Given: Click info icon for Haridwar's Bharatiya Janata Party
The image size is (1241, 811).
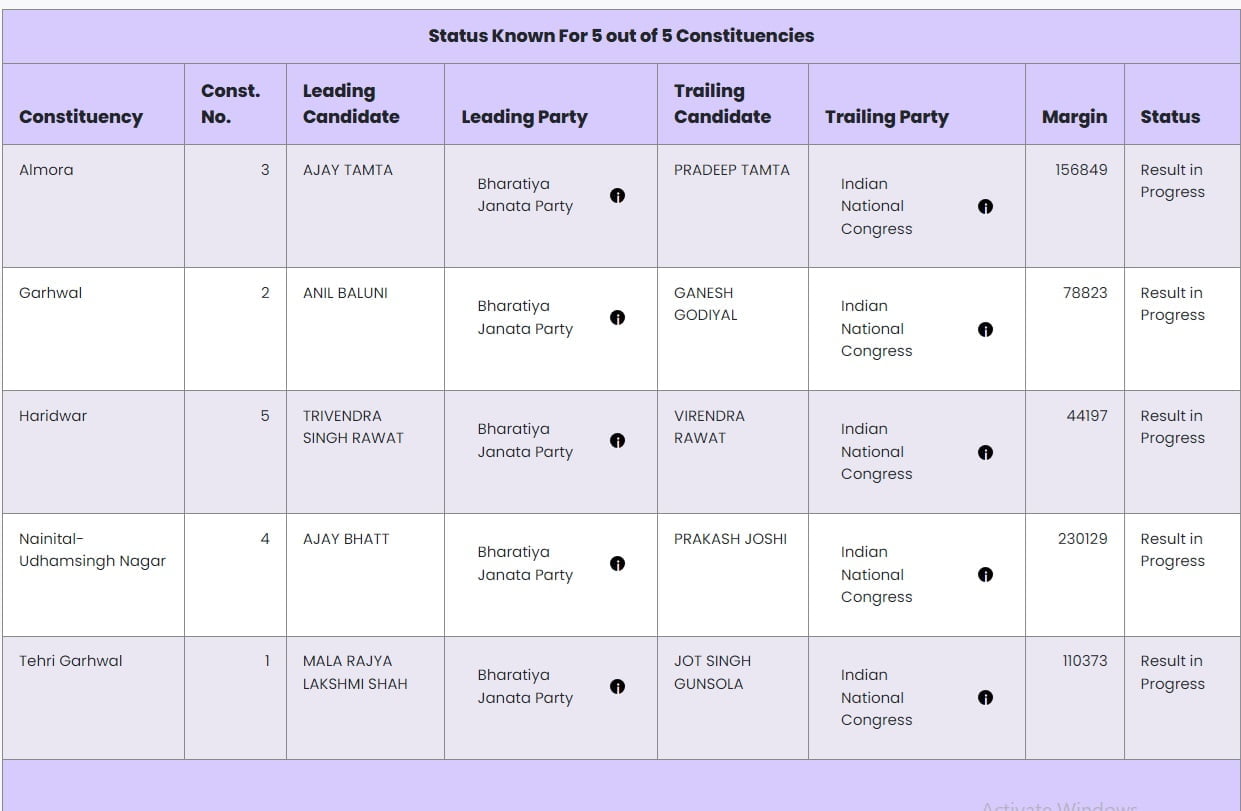Looking at the screenshot, I should (x=617, y=441).
